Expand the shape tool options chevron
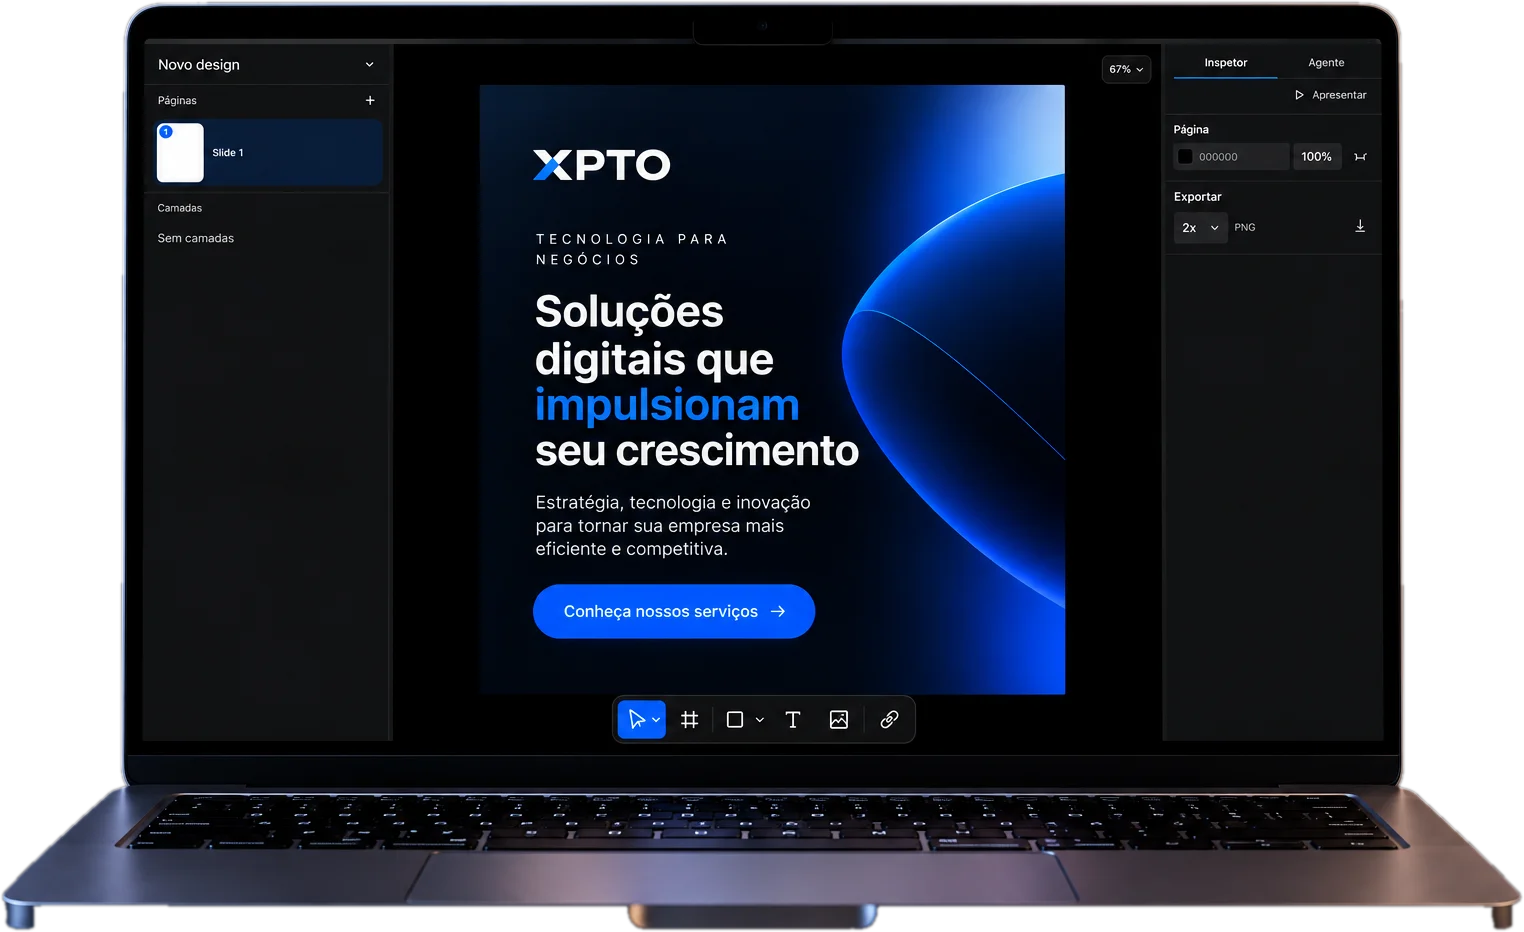 pos(760,720)
